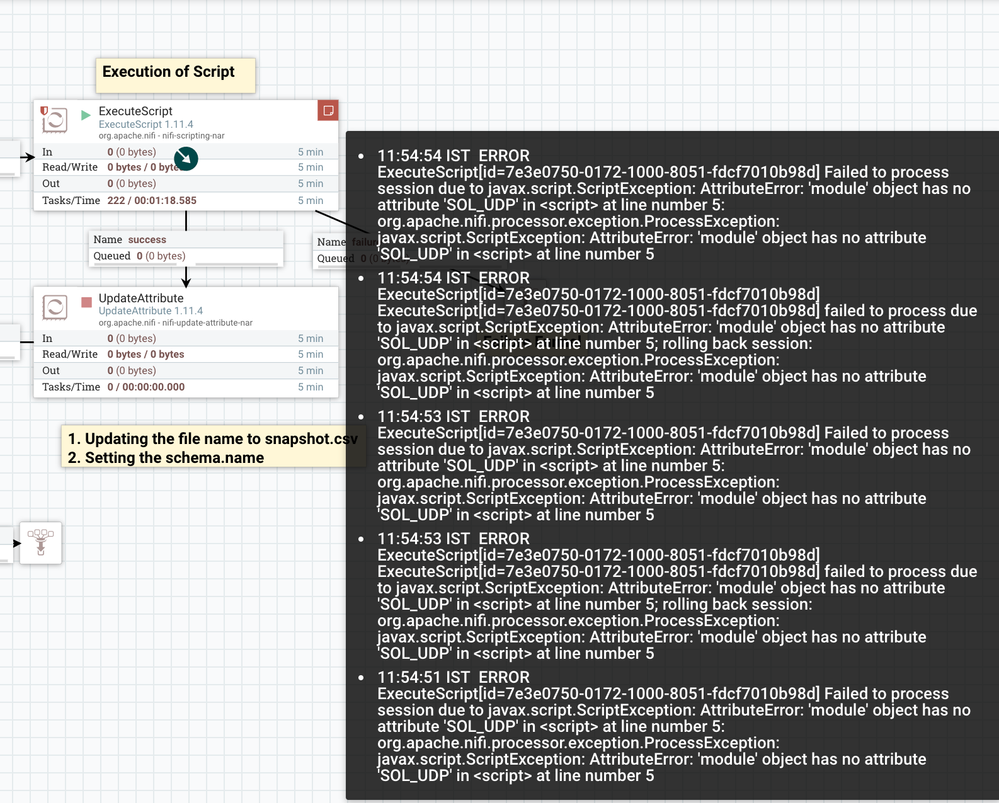This screenshot has width=999, height=803.
Task: Click the second 11:54:53 IST ERROR bulletin entry
Action: pyautogui.click(x=677, y=596)
